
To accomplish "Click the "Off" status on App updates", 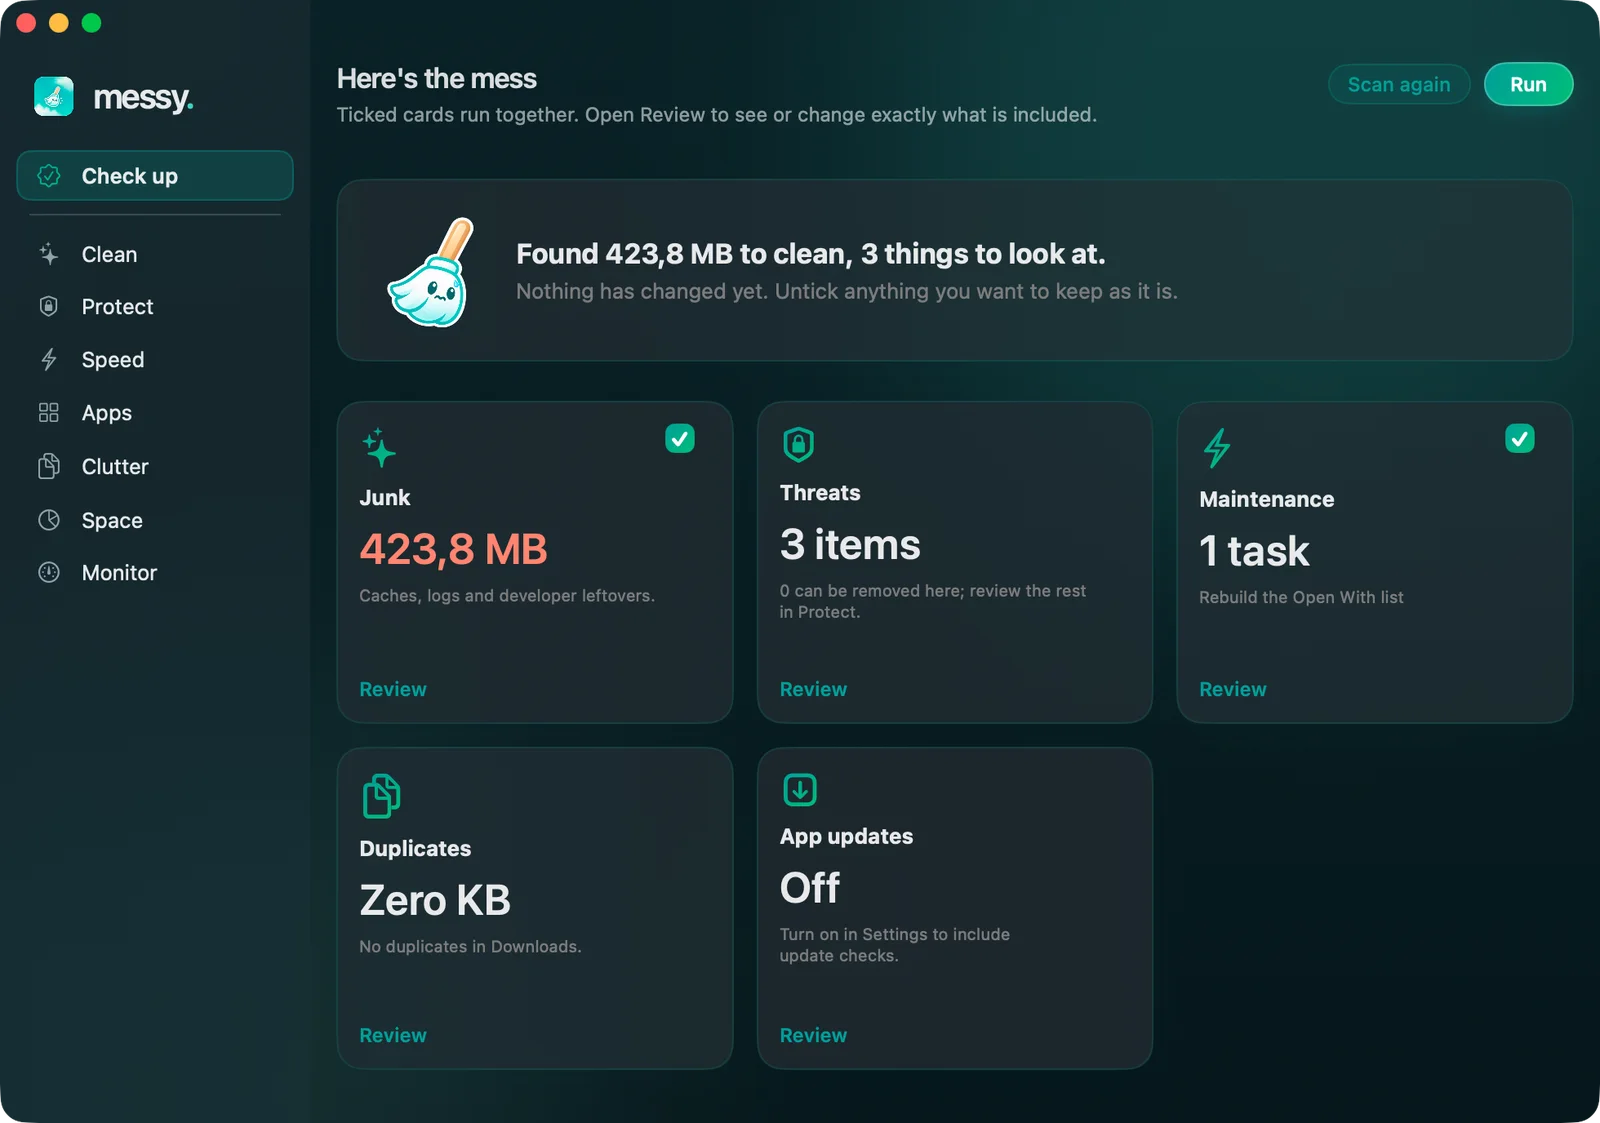I will [810, 888].
